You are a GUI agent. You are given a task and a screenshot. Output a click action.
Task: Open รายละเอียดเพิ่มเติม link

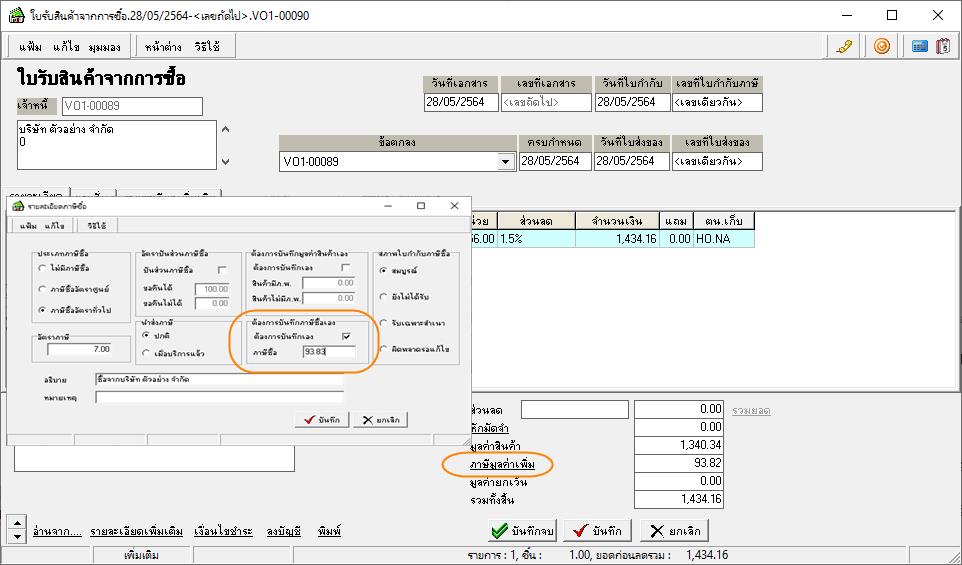coord(136,531)
